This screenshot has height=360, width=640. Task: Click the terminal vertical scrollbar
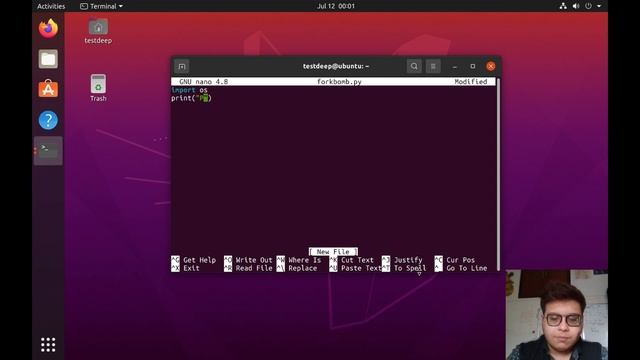tap(498, 174)
